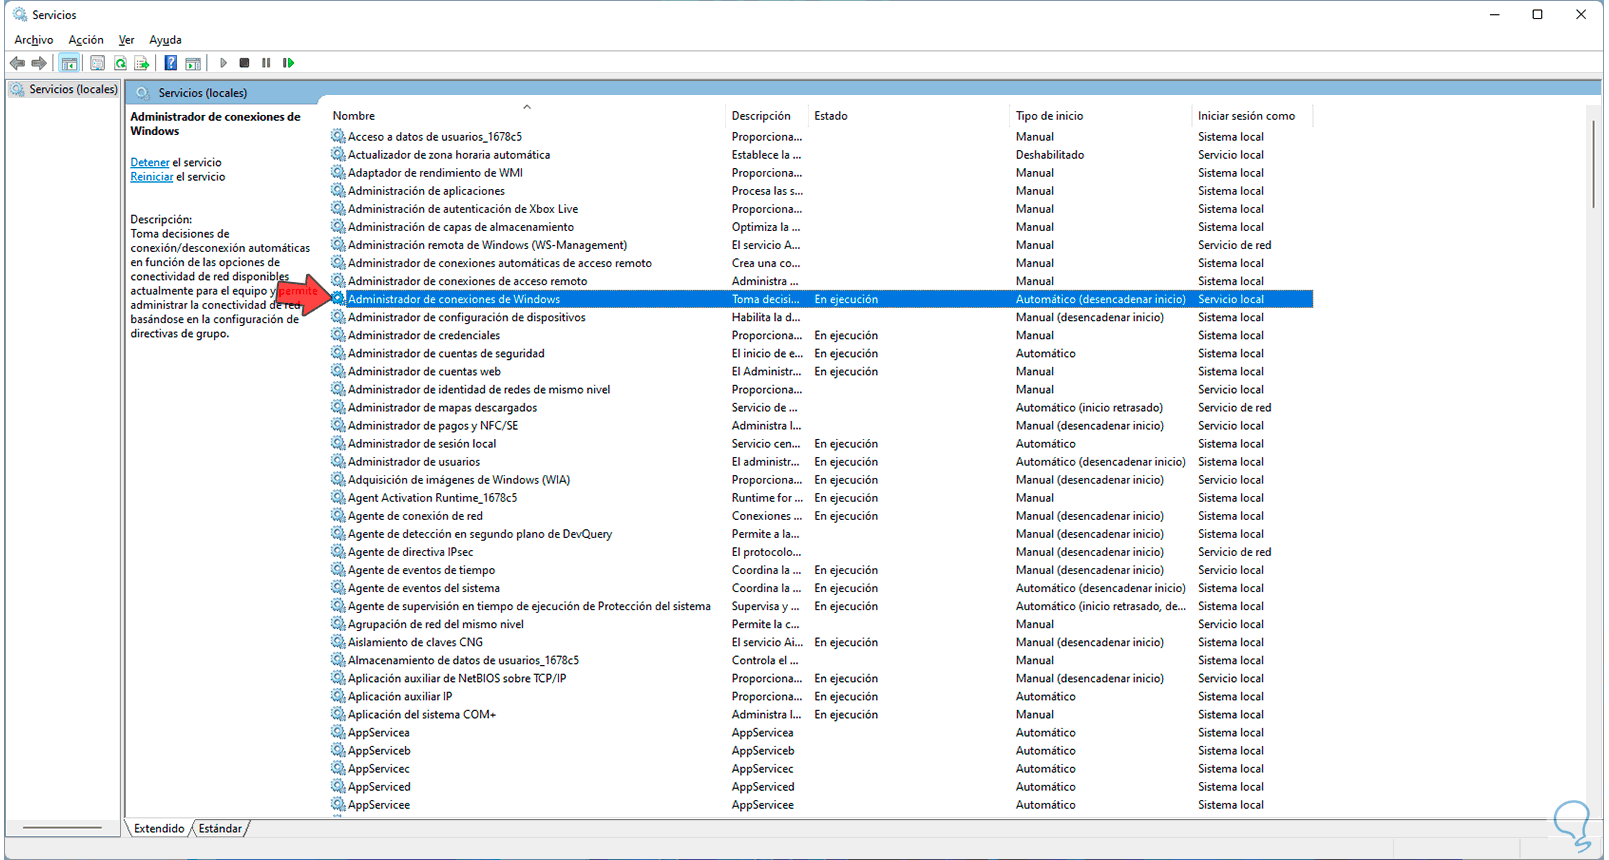The height and width of the screenshot is (860, 1609).
Task: Select Servicios (locales) in the console tree
Action: pos(73,89)
